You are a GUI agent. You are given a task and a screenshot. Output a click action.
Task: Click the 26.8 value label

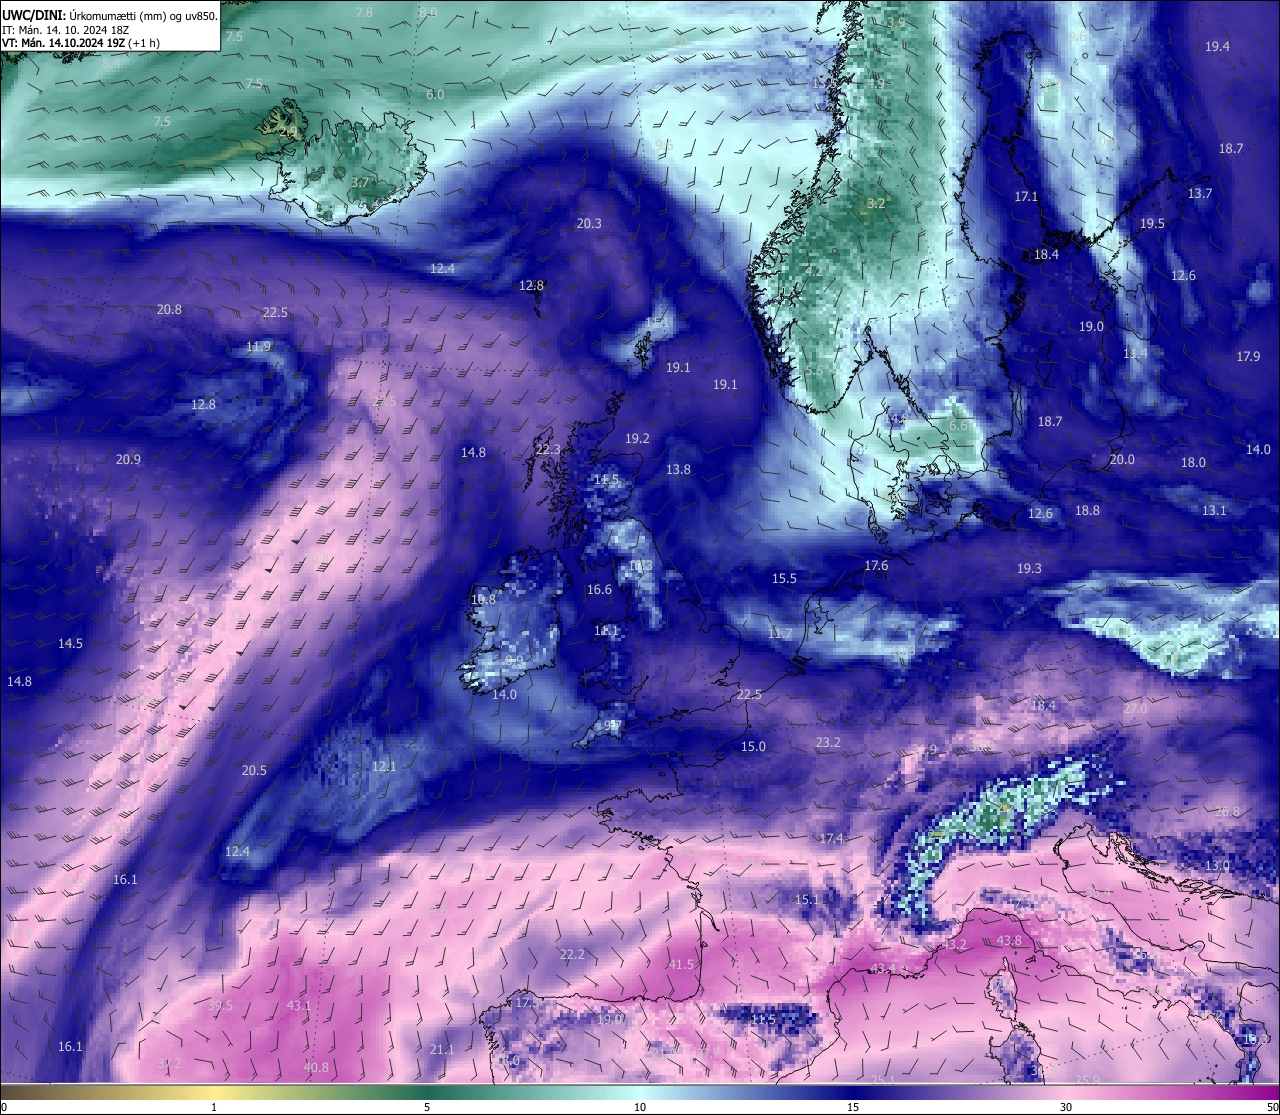pyautogui.click(x=1227, y=811)
